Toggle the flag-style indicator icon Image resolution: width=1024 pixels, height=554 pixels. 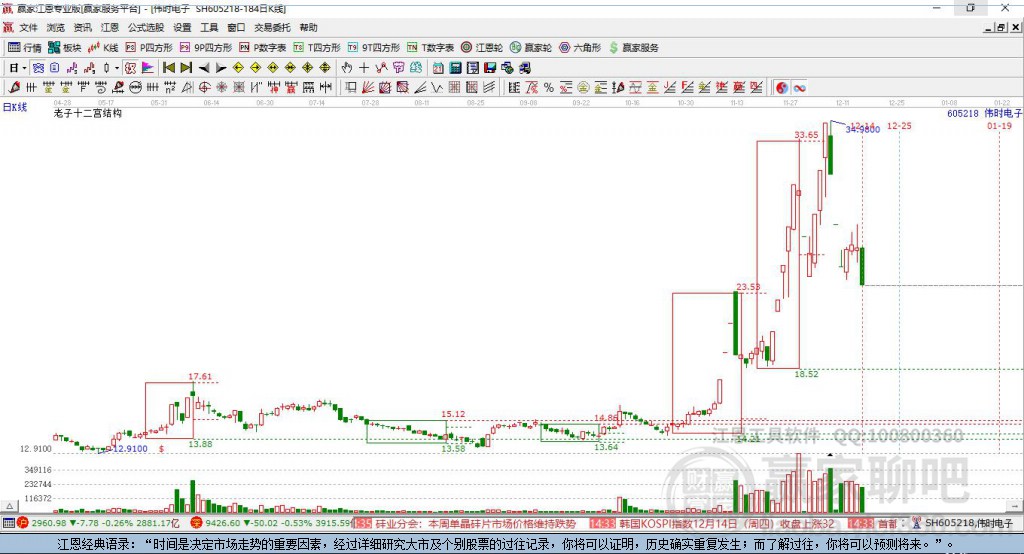click(x=148, y=68)
